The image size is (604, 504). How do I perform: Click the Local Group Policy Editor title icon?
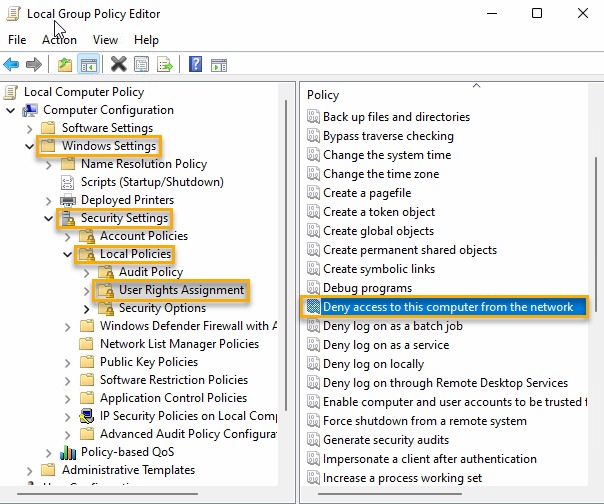pyautogui.click(x=13, y=13)
